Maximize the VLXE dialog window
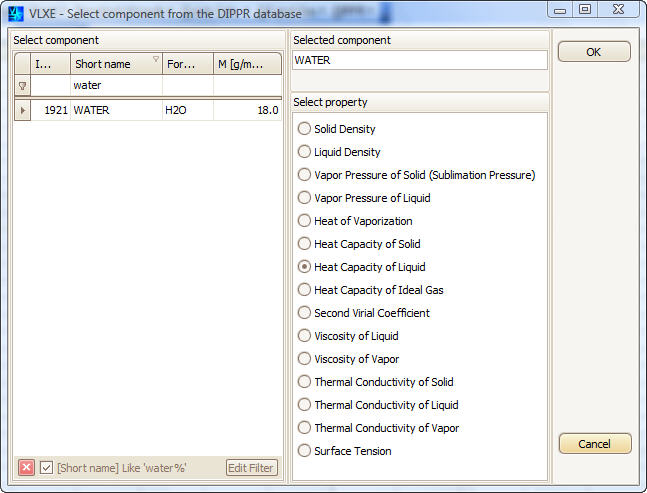The image size is (647, 493). click(x=585, y=9)
